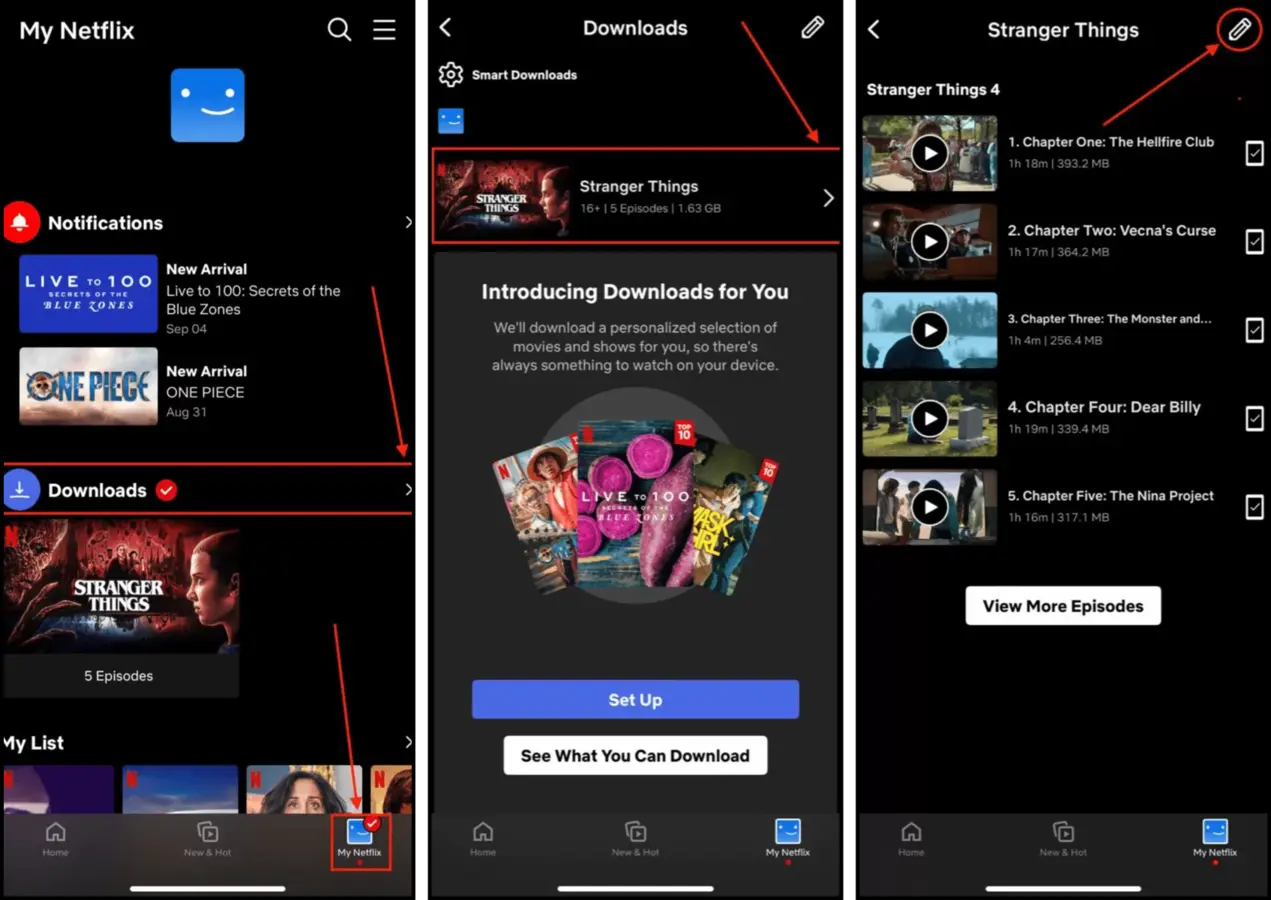Expand Notifications with its chevron
Image resolution: width=1271 pixels, height=900 pixels.
408,222
